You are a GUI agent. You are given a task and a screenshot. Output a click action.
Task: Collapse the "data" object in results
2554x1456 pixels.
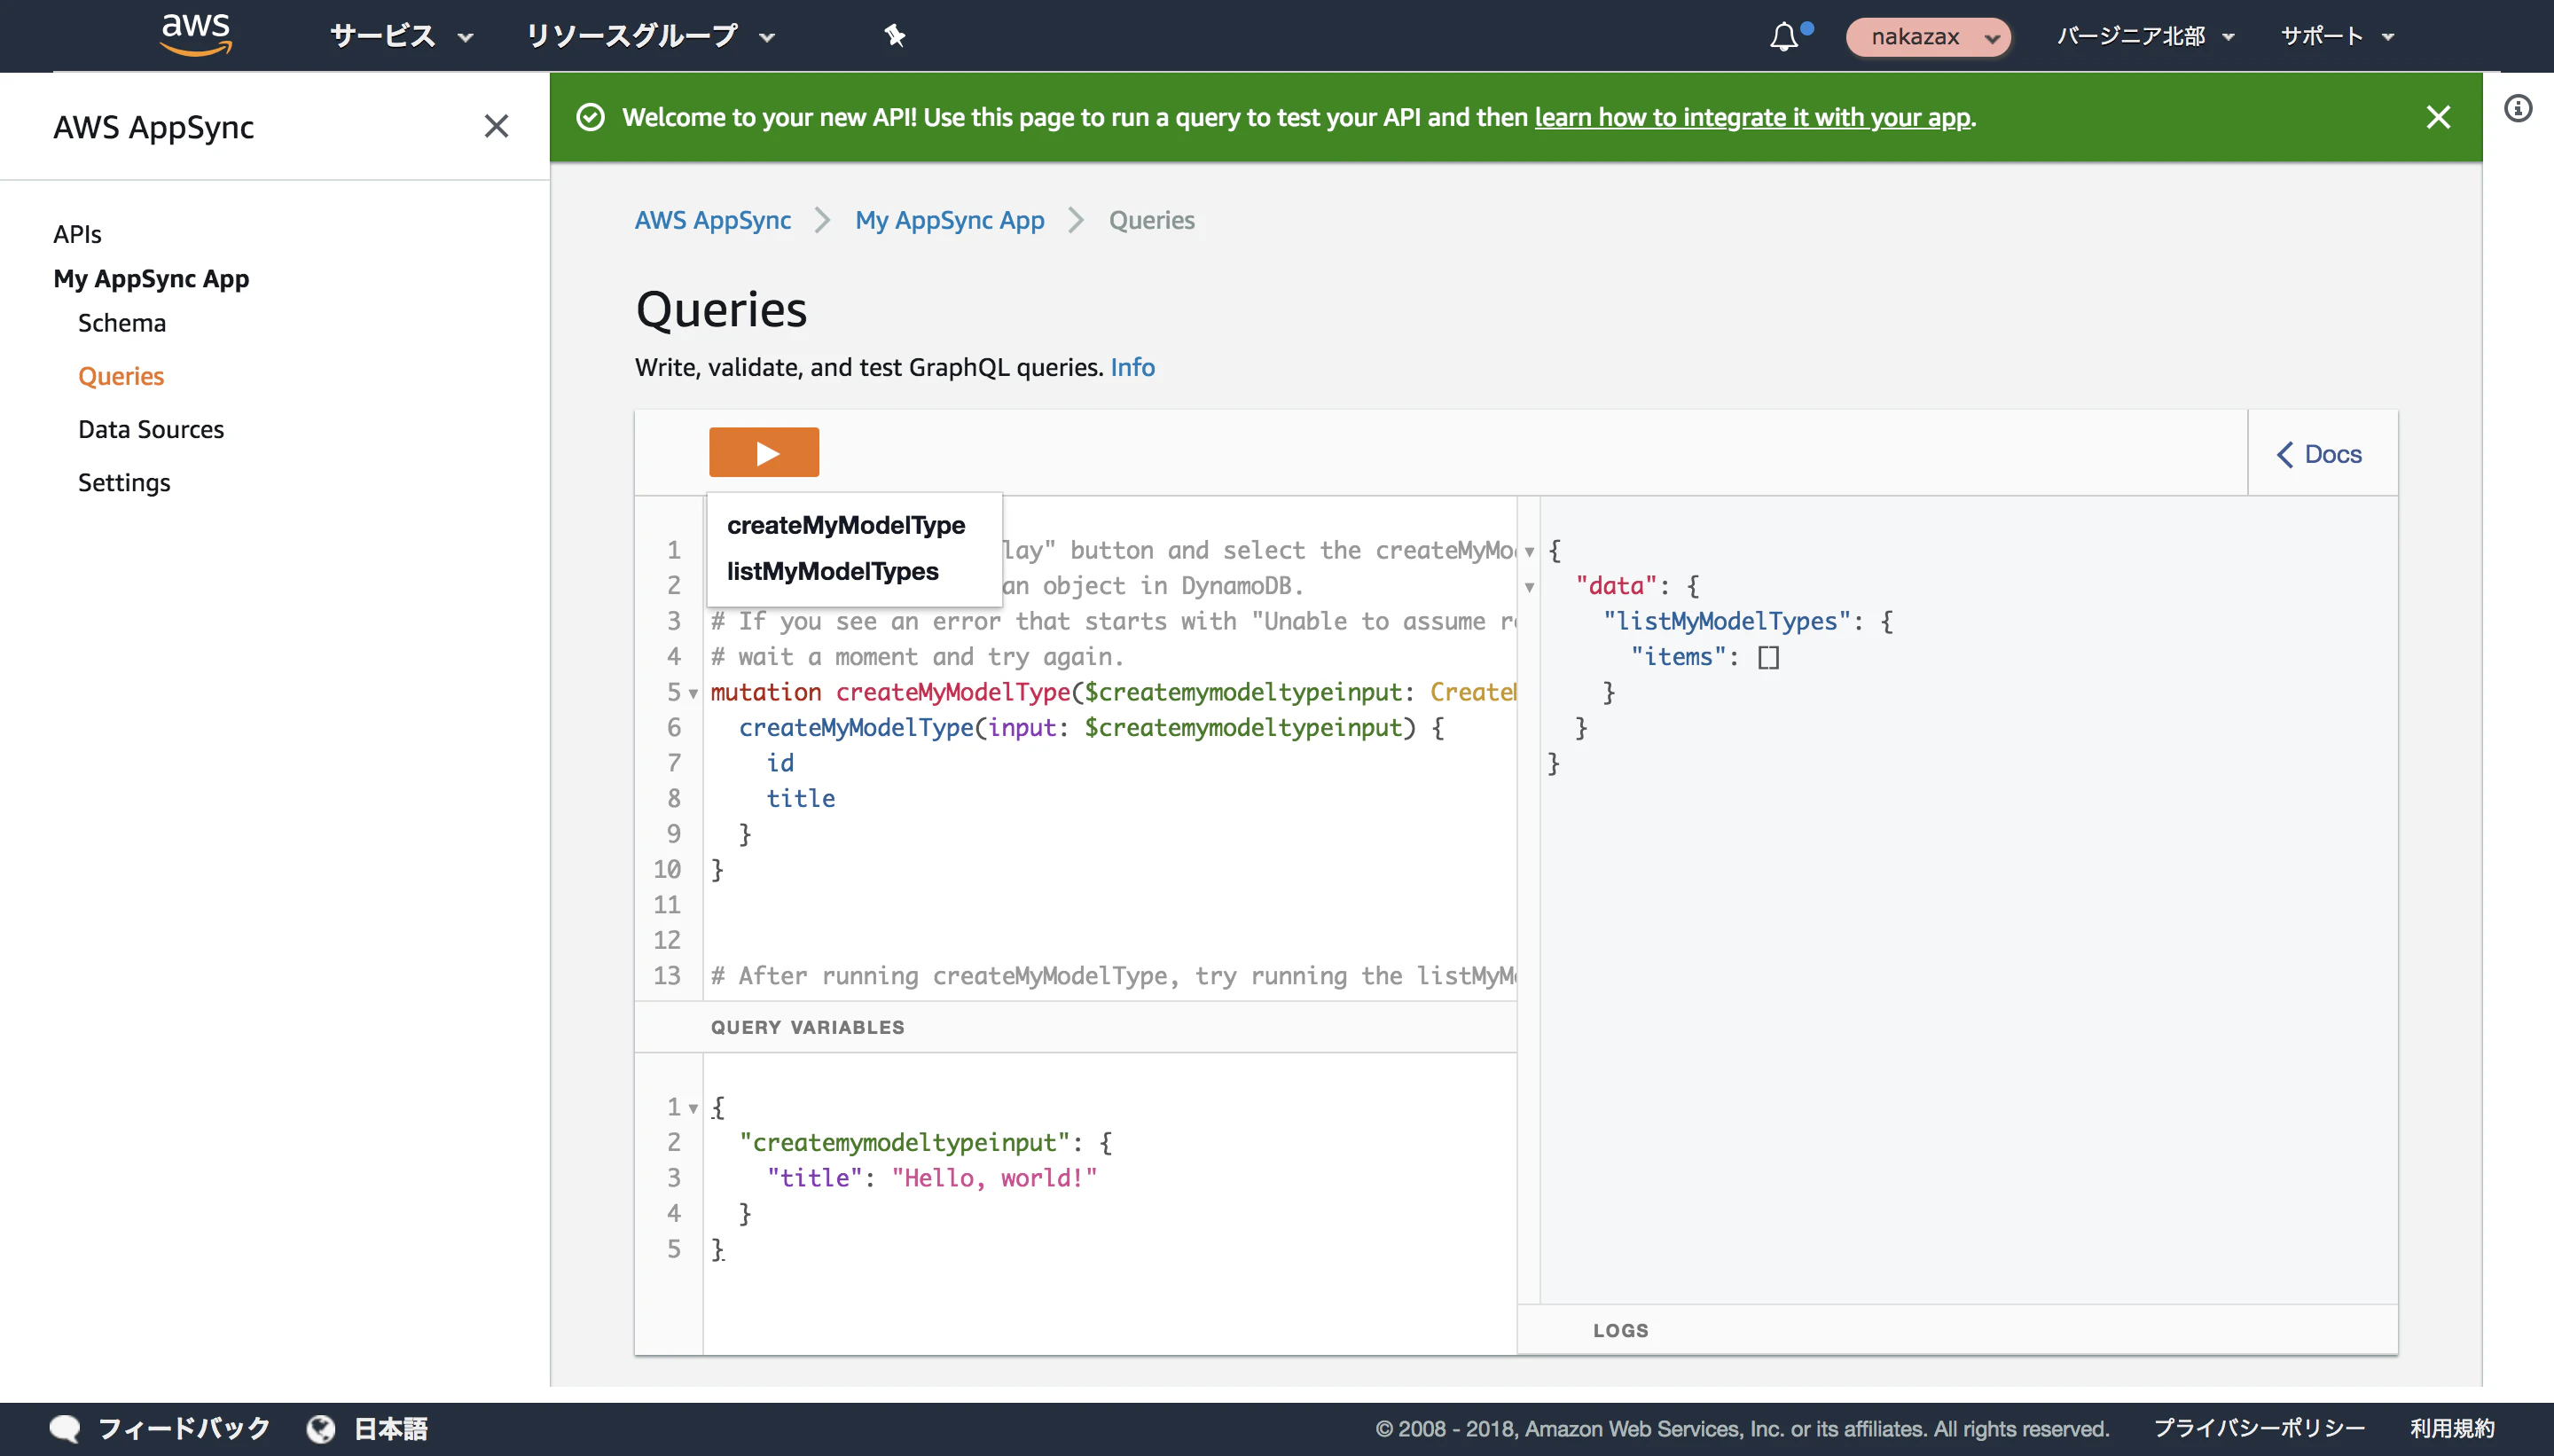[x=1530, y=587]
